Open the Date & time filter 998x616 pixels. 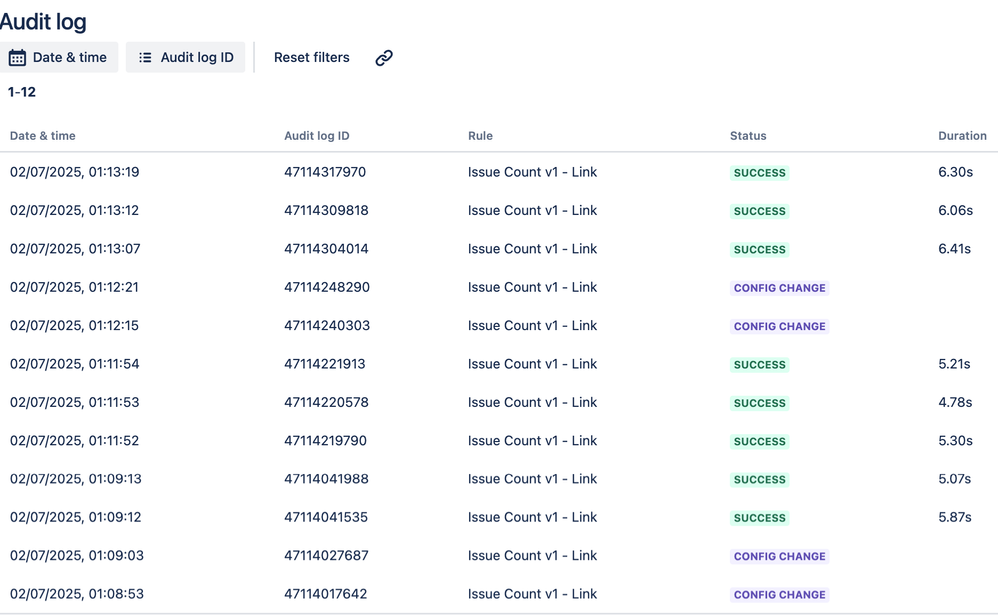(x=59, y=57)
